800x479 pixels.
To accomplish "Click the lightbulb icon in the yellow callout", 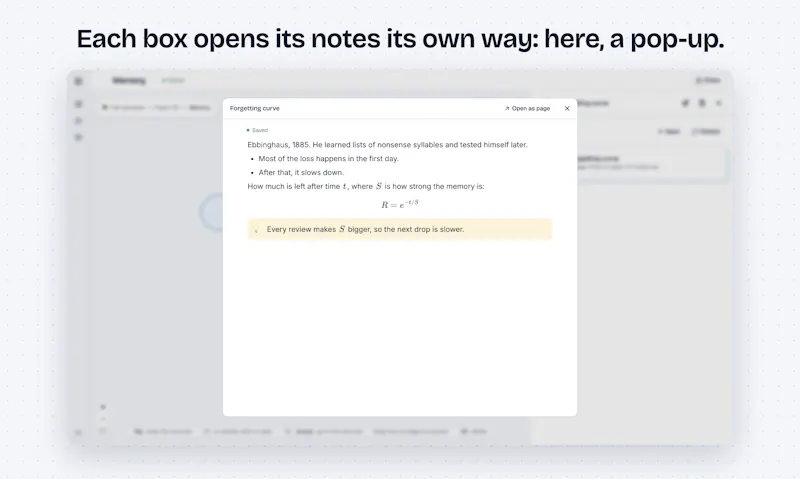I will [256, 229].
